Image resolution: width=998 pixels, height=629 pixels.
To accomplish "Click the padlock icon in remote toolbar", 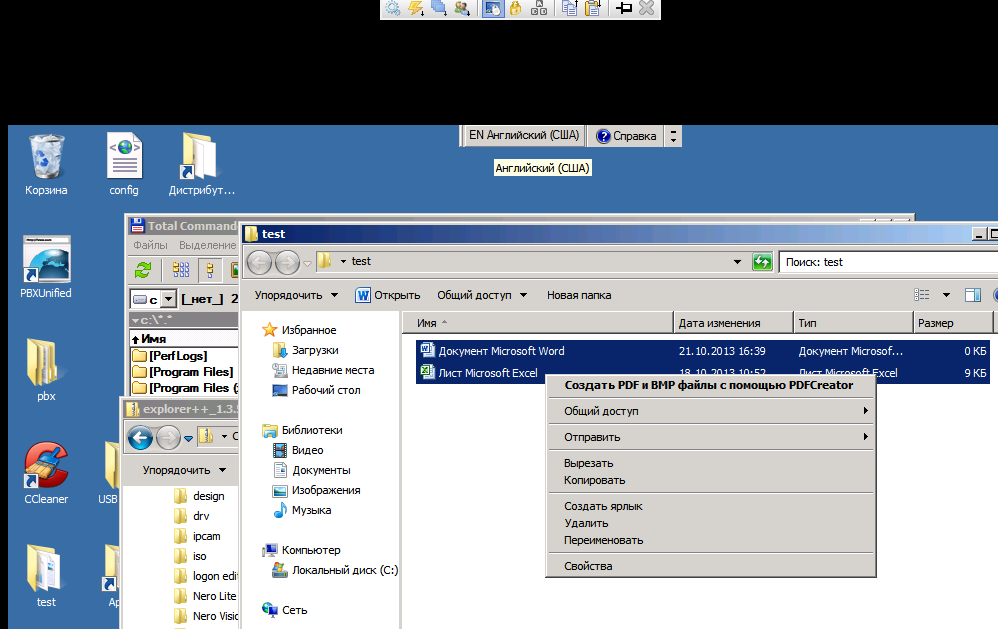I will coord(516,9).
